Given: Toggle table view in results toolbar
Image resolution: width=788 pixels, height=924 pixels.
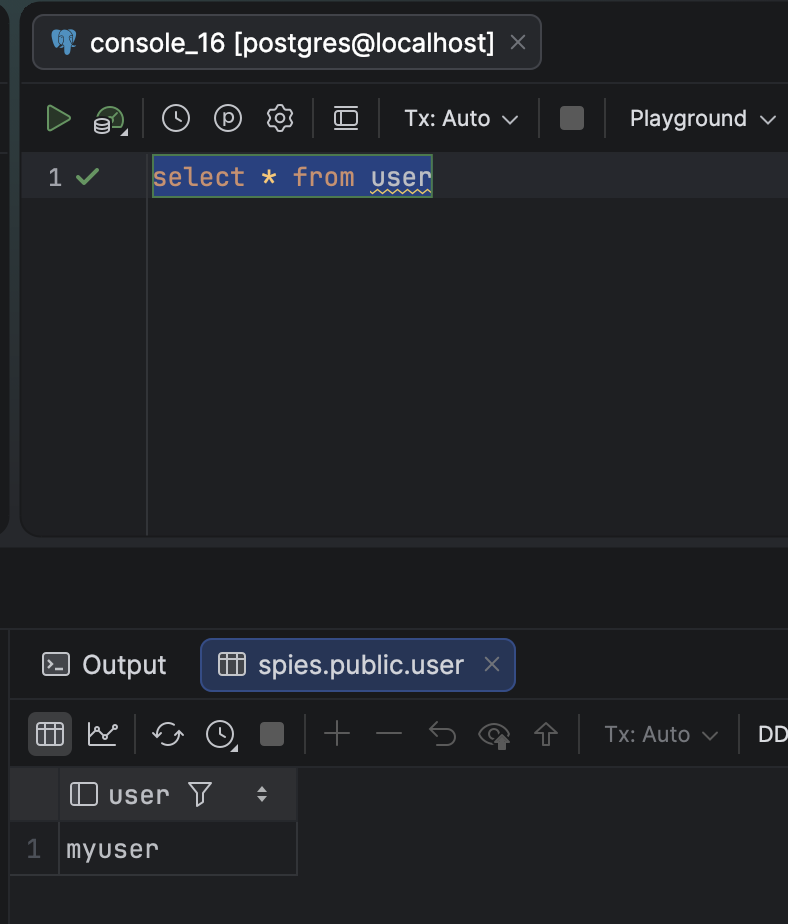Looking at the screenshot, I should coord(50,734).
